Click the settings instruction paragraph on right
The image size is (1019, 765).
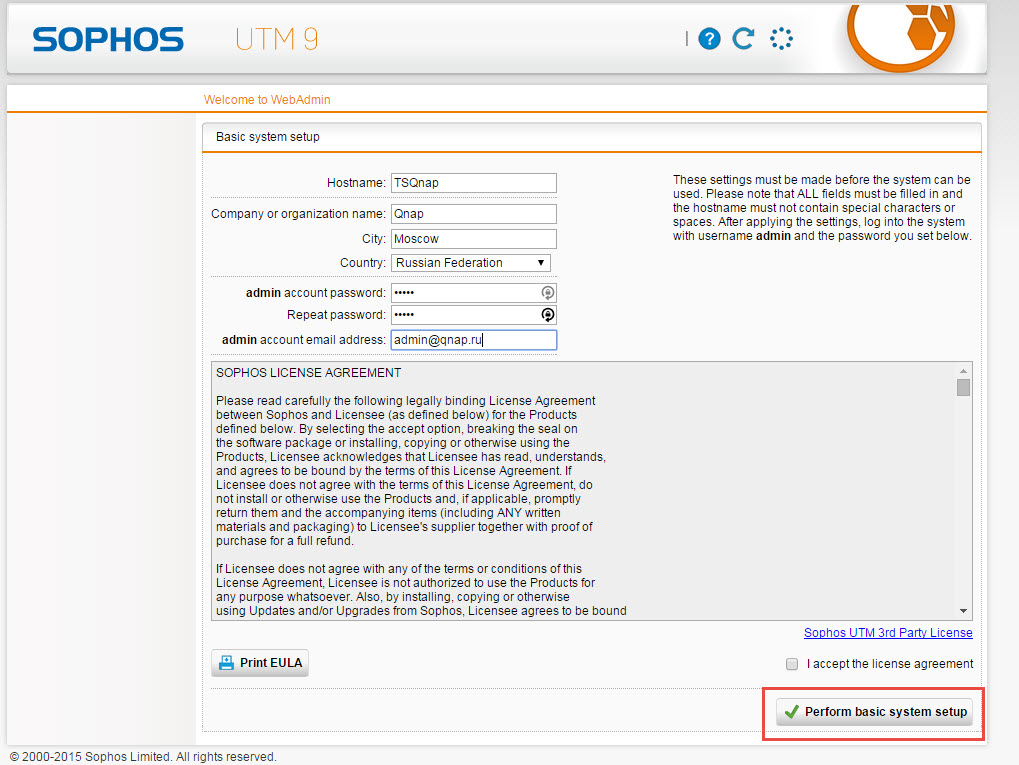(x=822, y=208)
